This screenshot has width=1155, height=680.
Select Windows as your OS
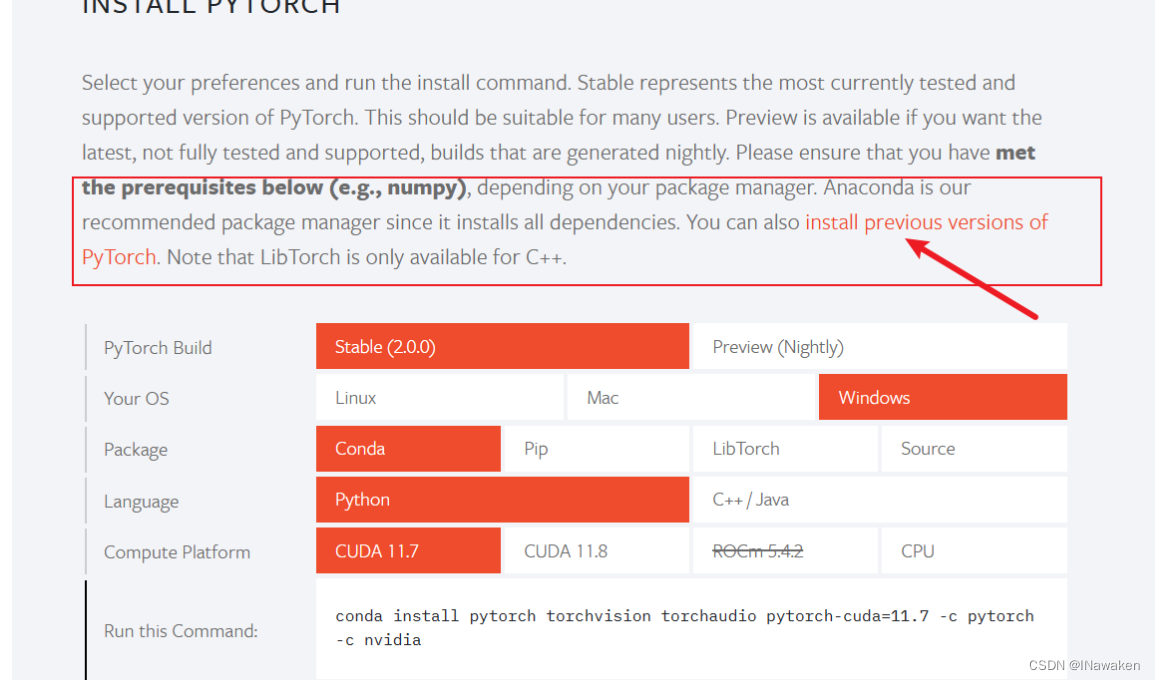click(941, 396)
